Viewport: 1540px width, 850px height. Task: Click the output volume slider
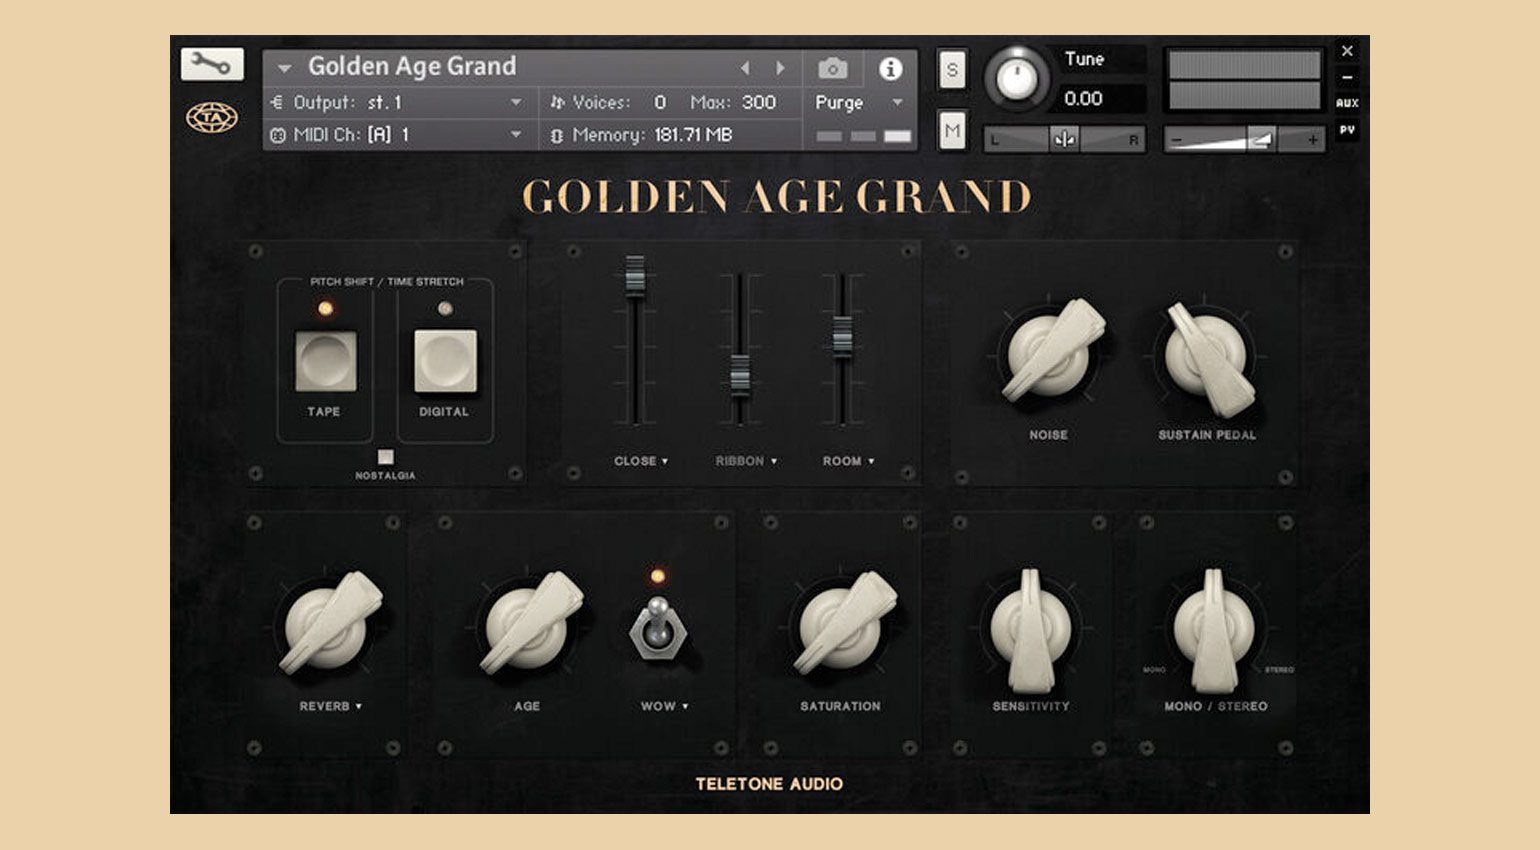pos(1245,140)
